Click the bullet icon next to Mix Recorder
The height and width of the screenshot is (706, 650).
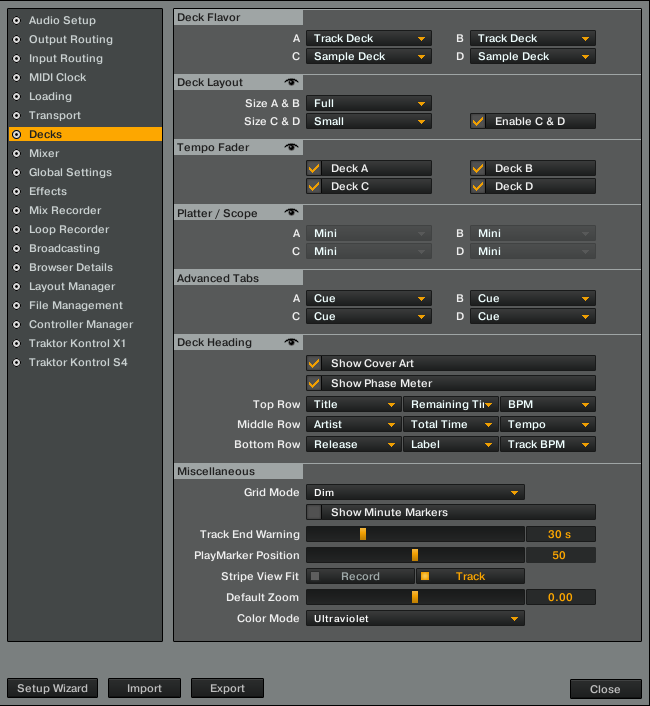coord(16,211)
